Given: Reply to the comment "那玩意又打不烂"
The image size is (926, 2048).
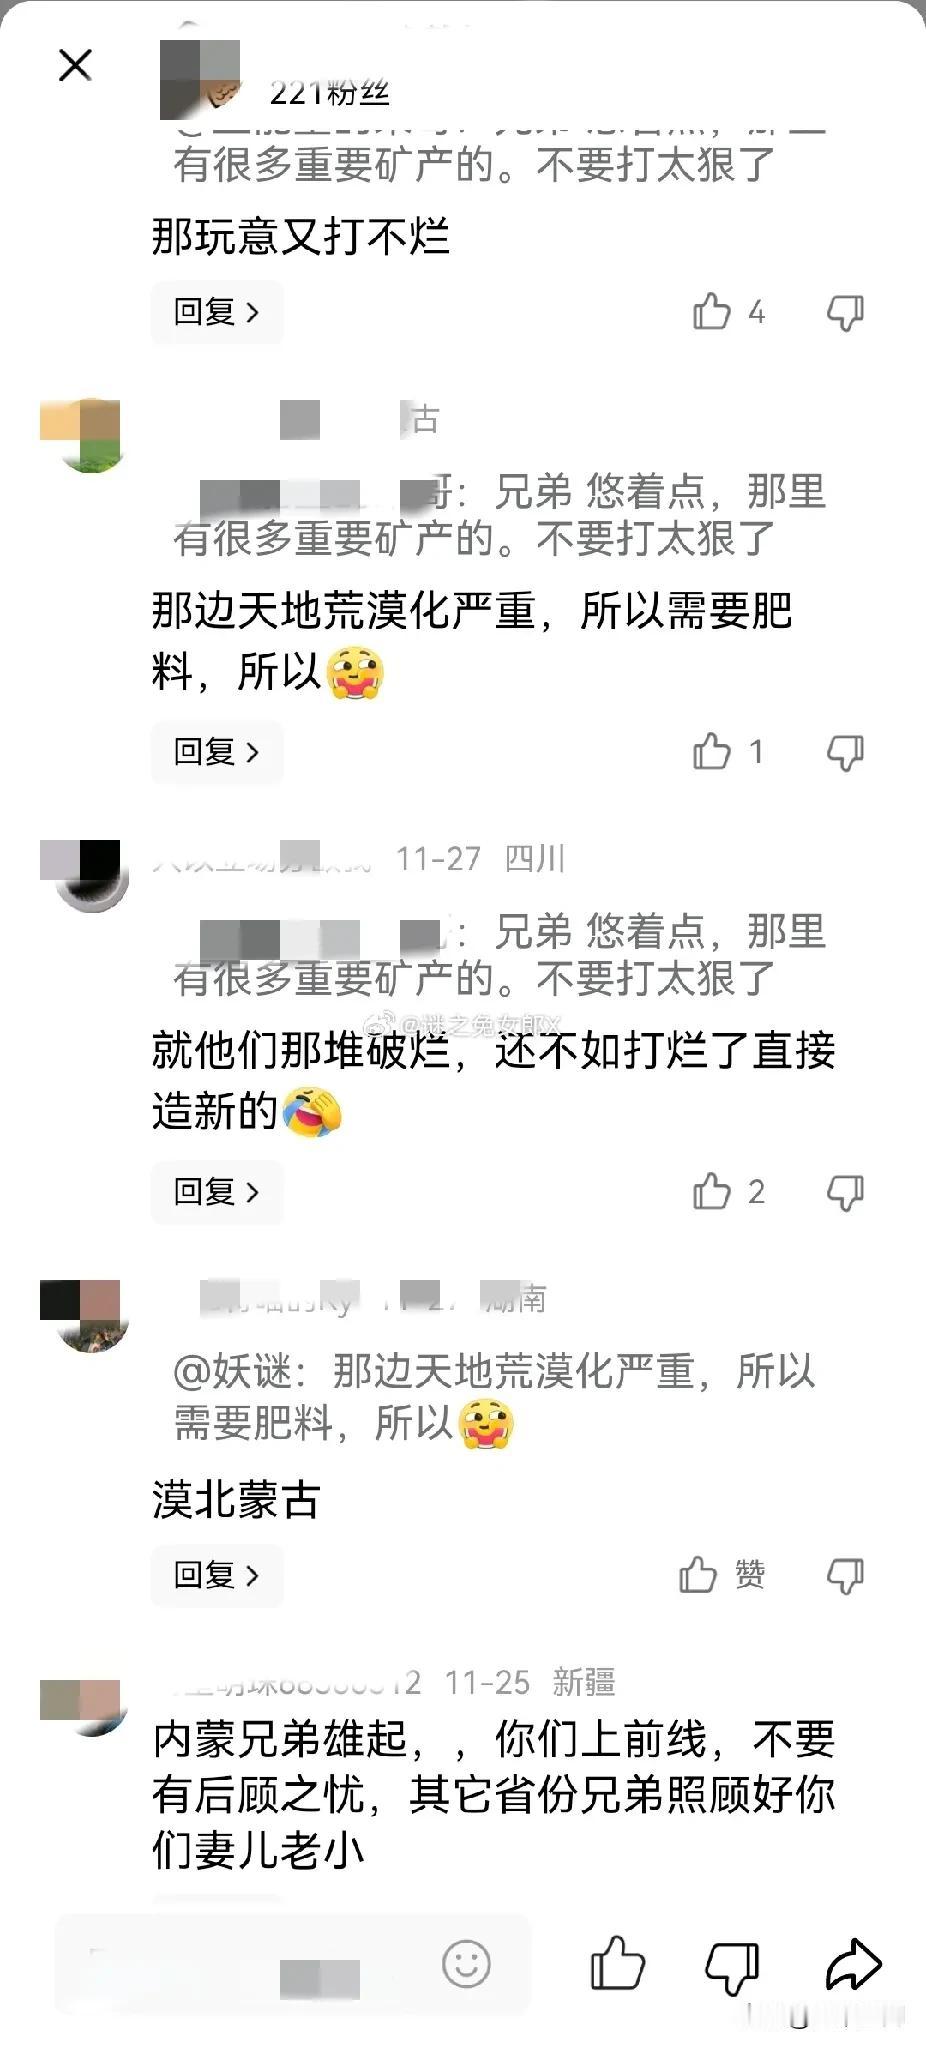Looking at the screenshot, I should 217,312.
